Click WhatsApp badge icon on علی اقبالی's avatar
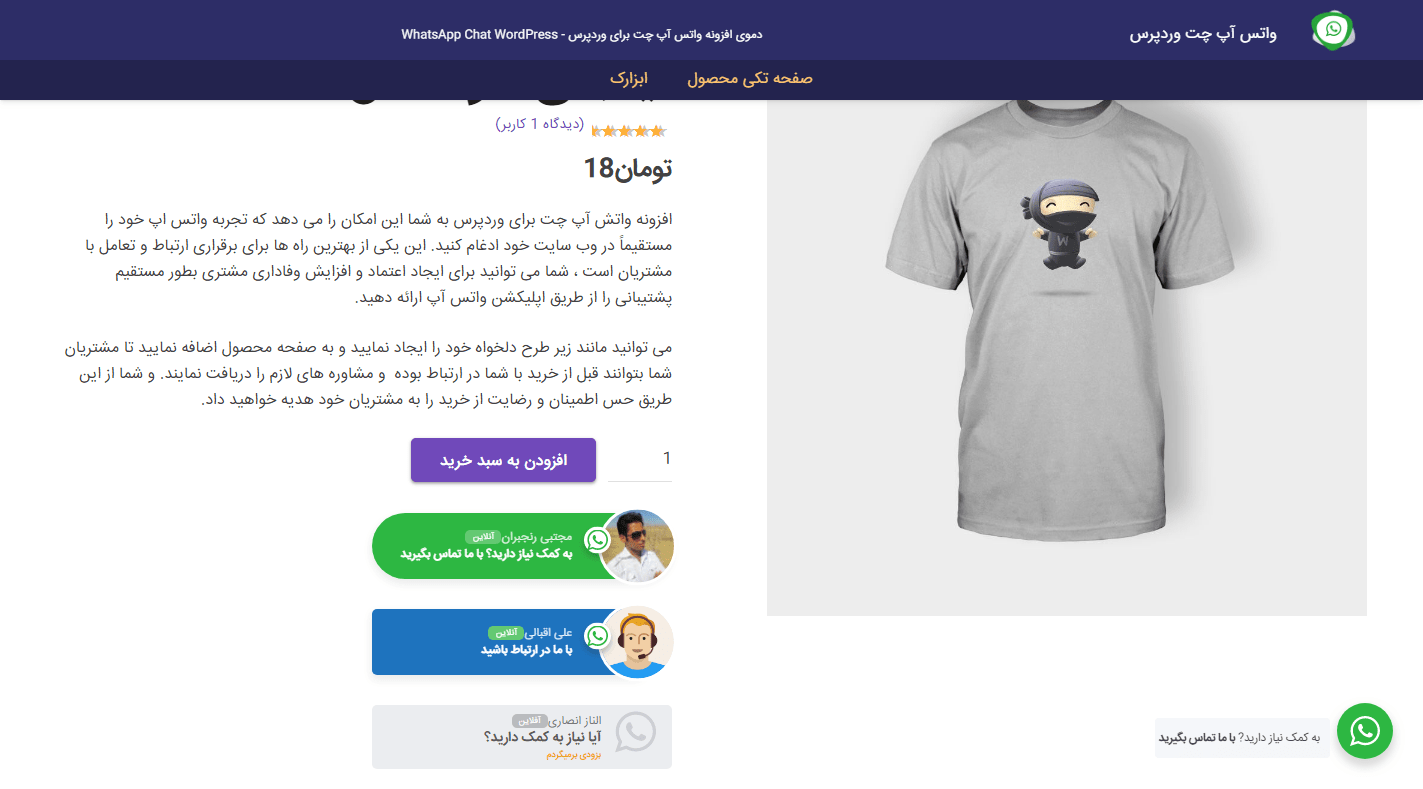The height and width of the screenshot is (789, 1423). pos(597,635)
